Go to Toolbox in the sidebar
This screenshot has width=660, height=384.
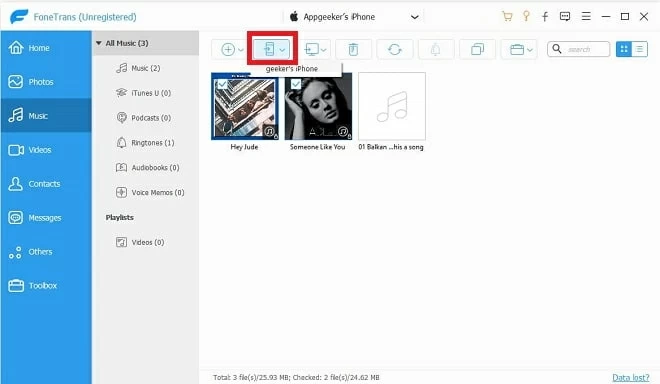point(46,285)
